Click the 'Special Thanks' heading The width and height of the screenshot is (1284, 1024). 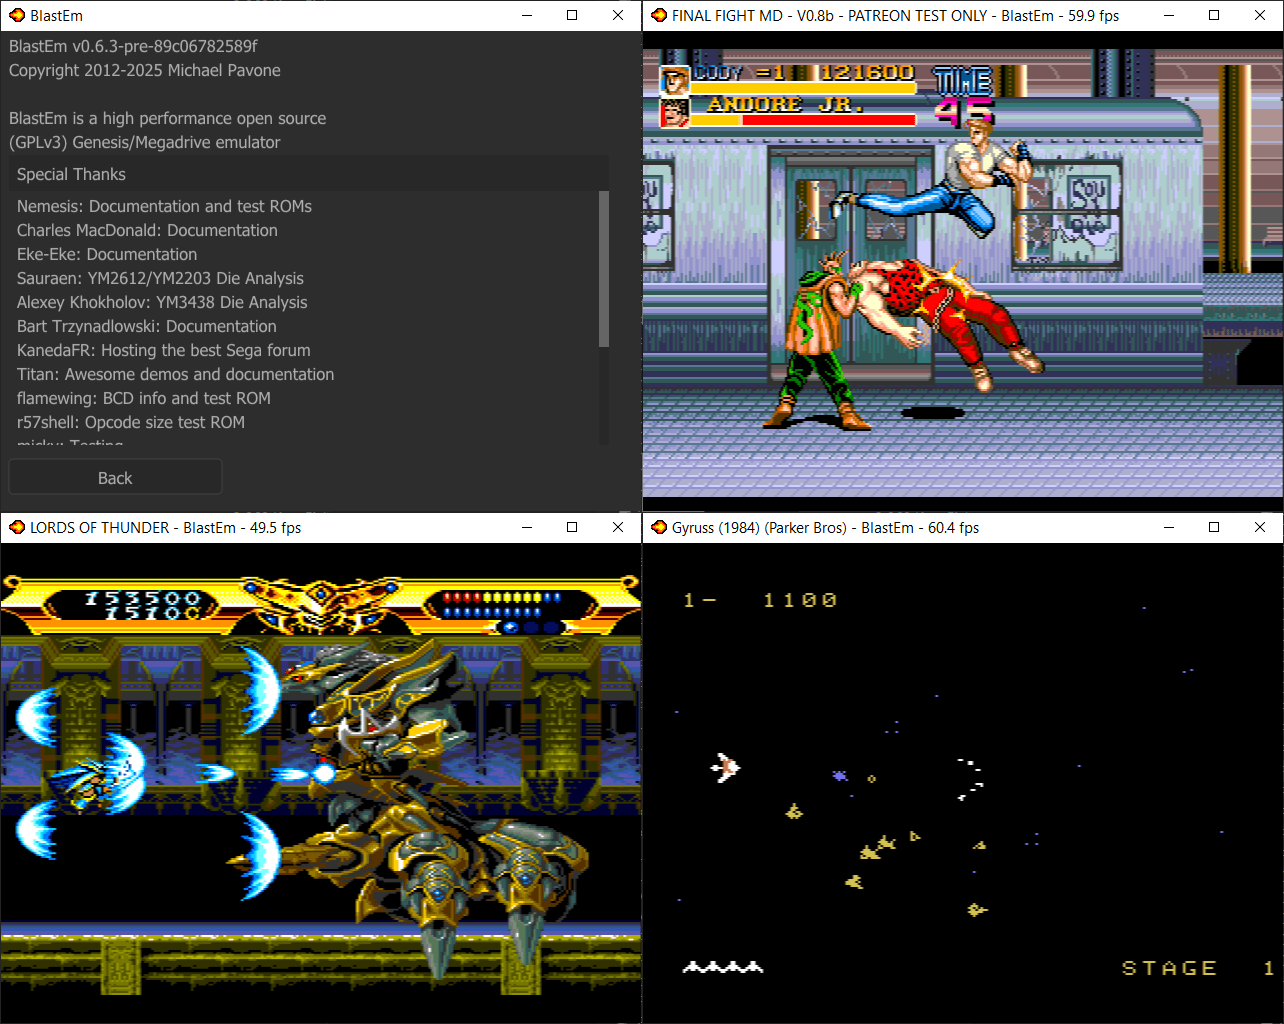click(x=71, y=174)
